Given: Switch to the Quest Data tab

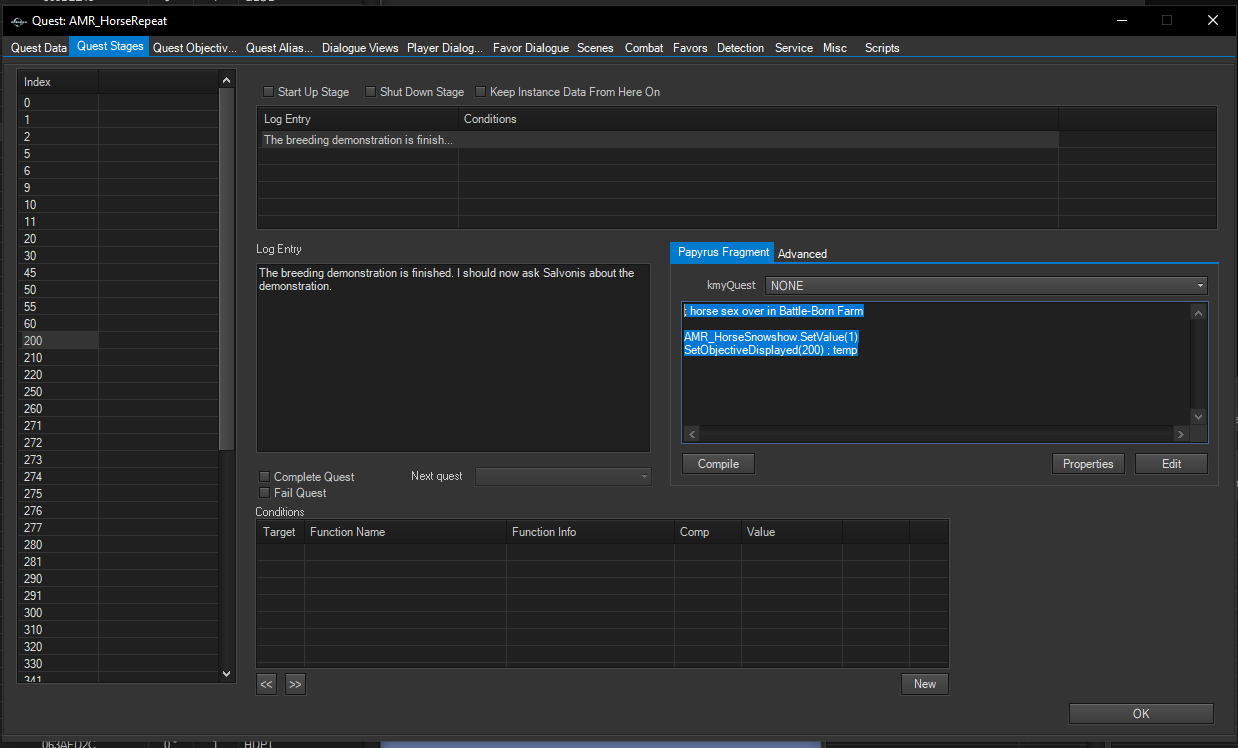Looking at the screenshot, I should click(x=39, y=48).
